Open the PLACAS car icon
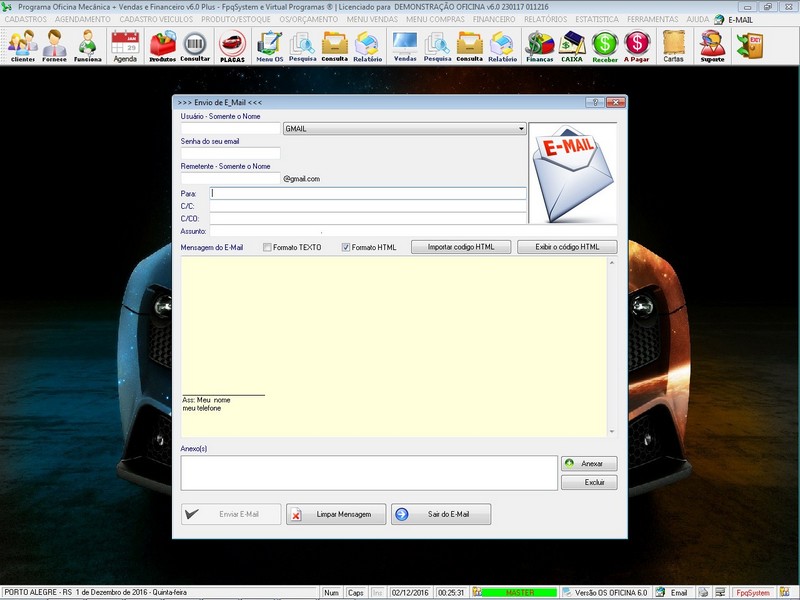Image resolution: width=800 pixels, height=600 pixels. pos(232,45)
